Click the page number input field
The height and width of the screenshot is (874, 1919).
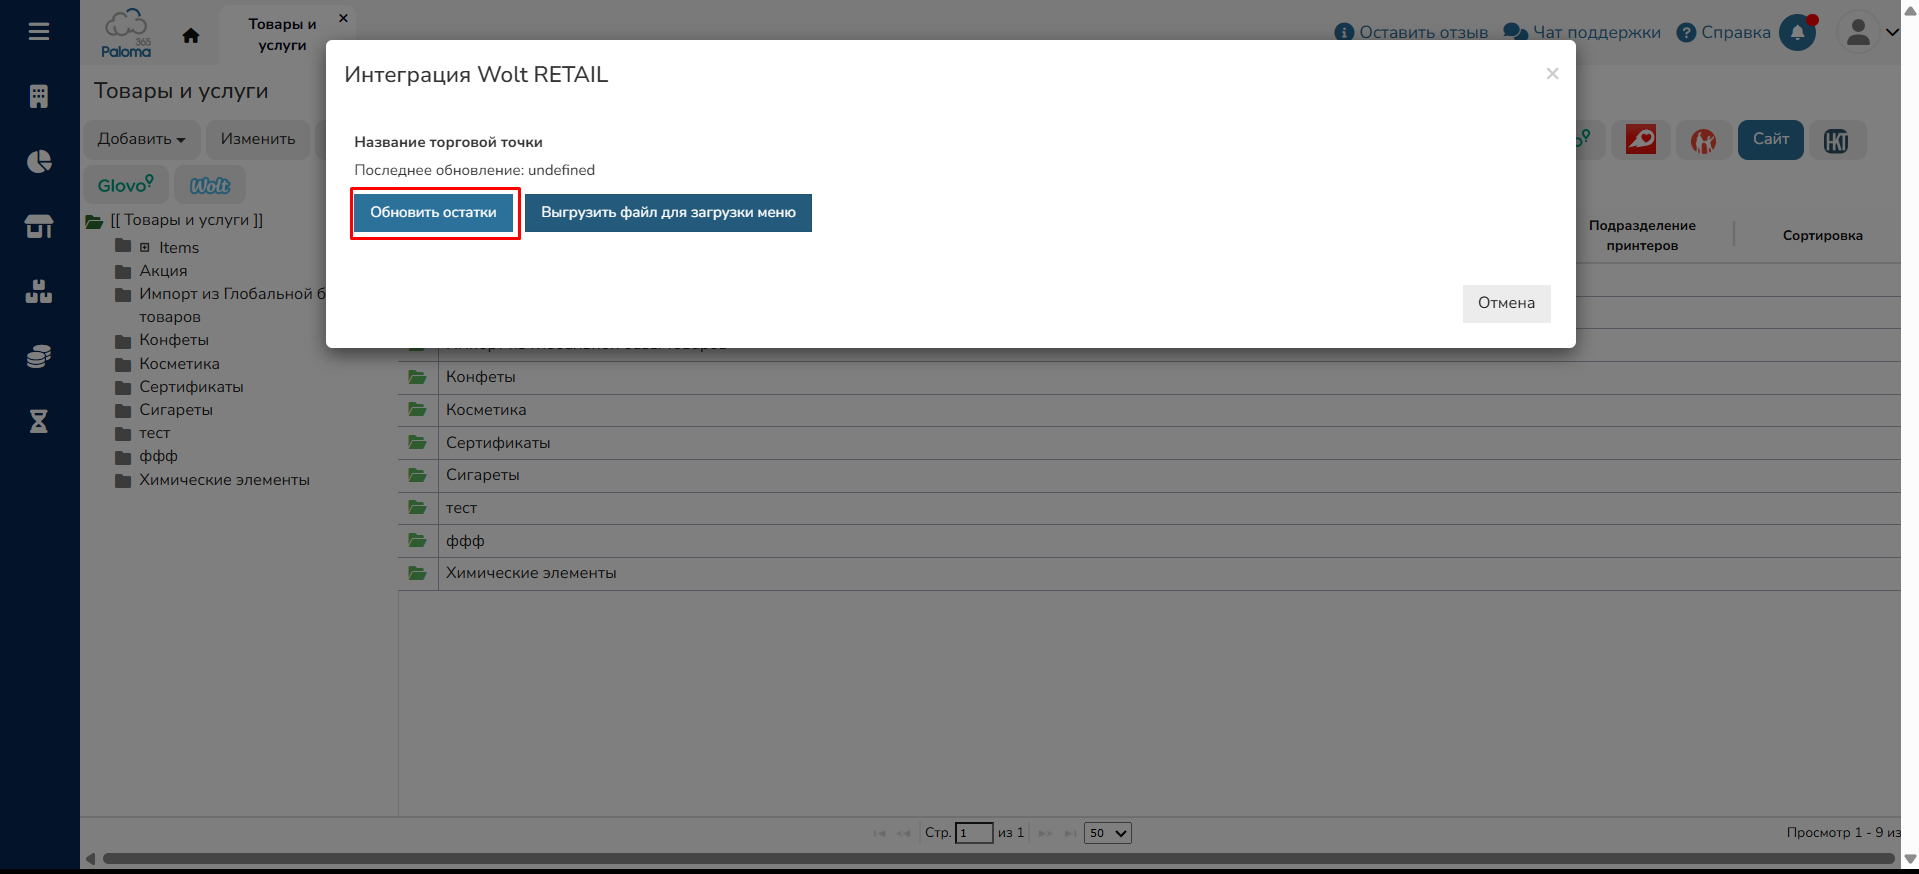[x=973, y=833]
